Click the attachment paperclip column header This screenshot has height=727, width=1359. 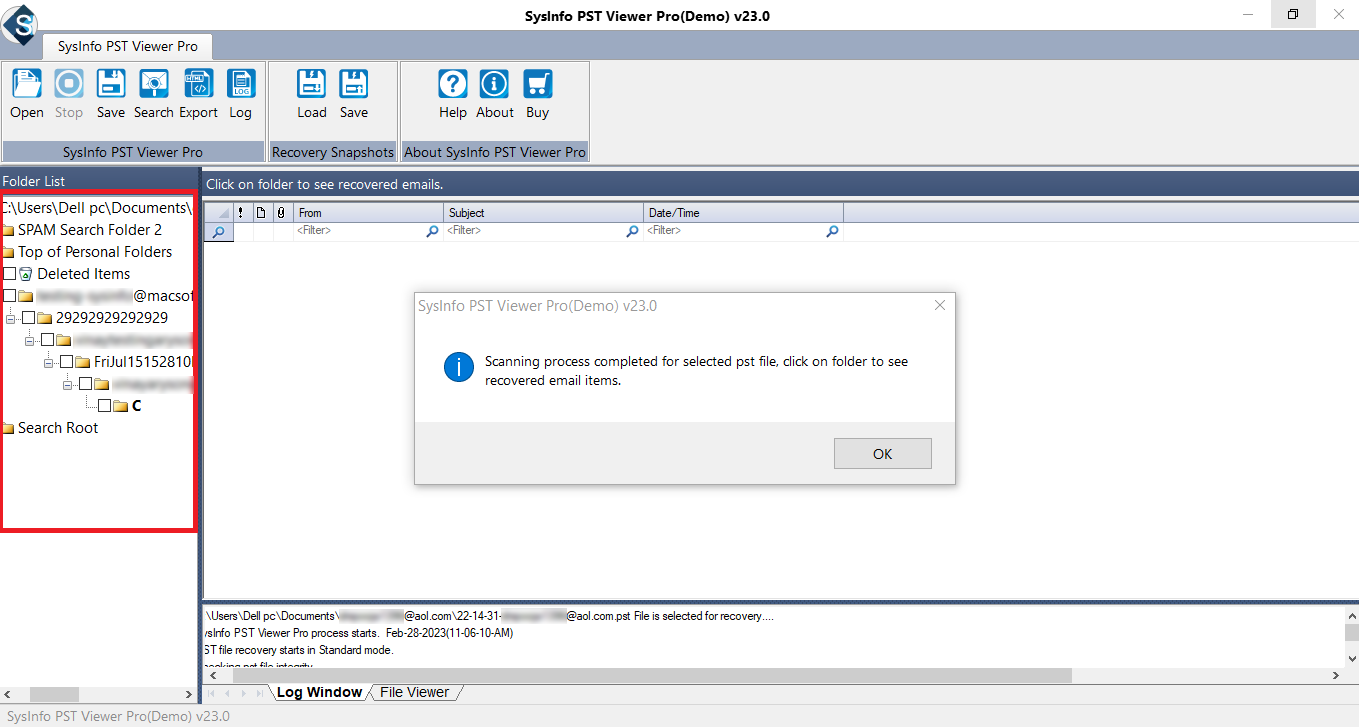point(281,212)
